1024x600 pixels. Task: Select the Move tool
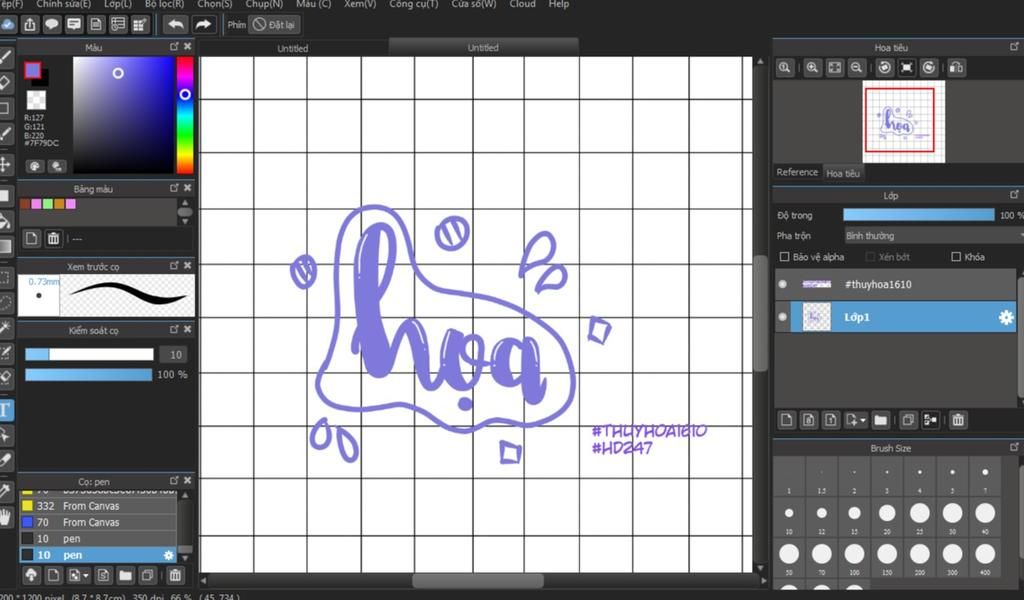(5, 164)
